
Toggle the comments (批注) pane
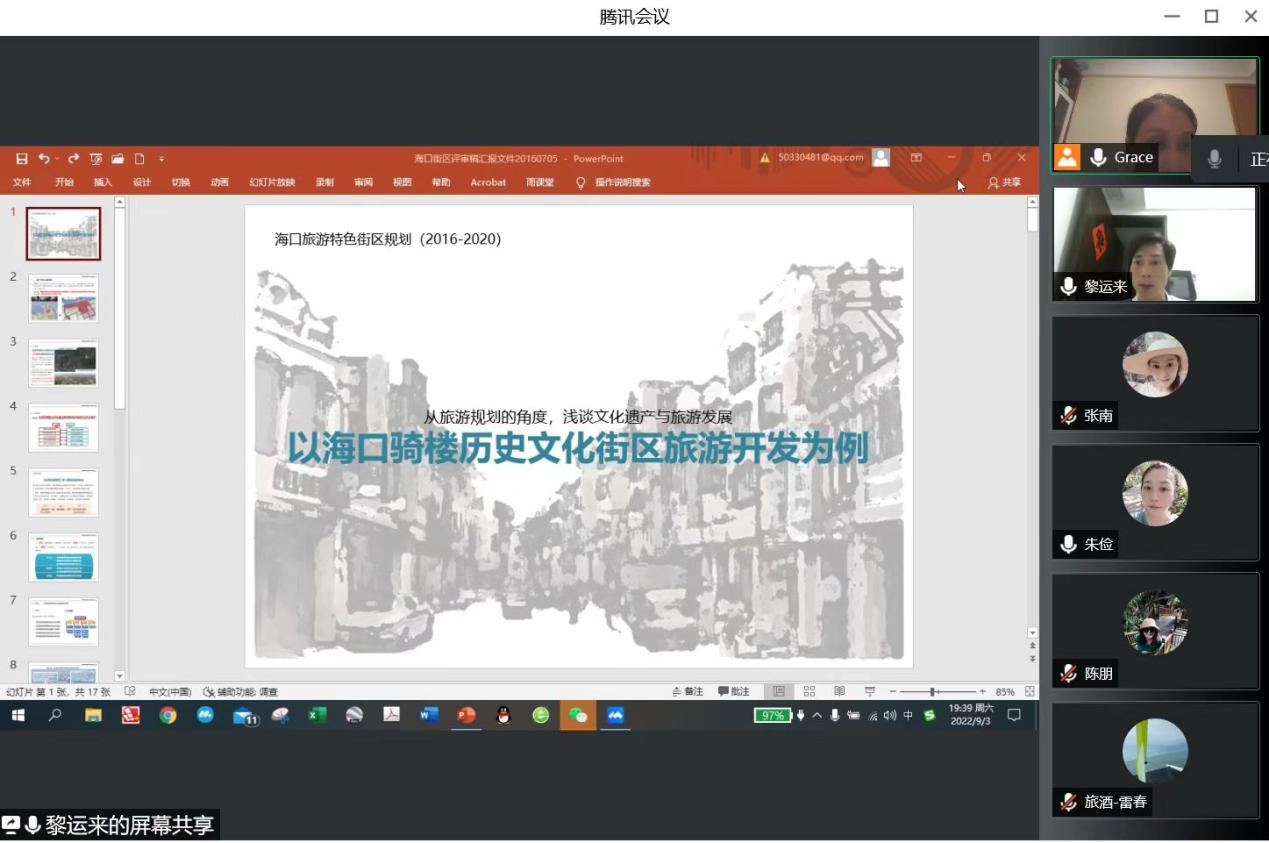[733, 692]
